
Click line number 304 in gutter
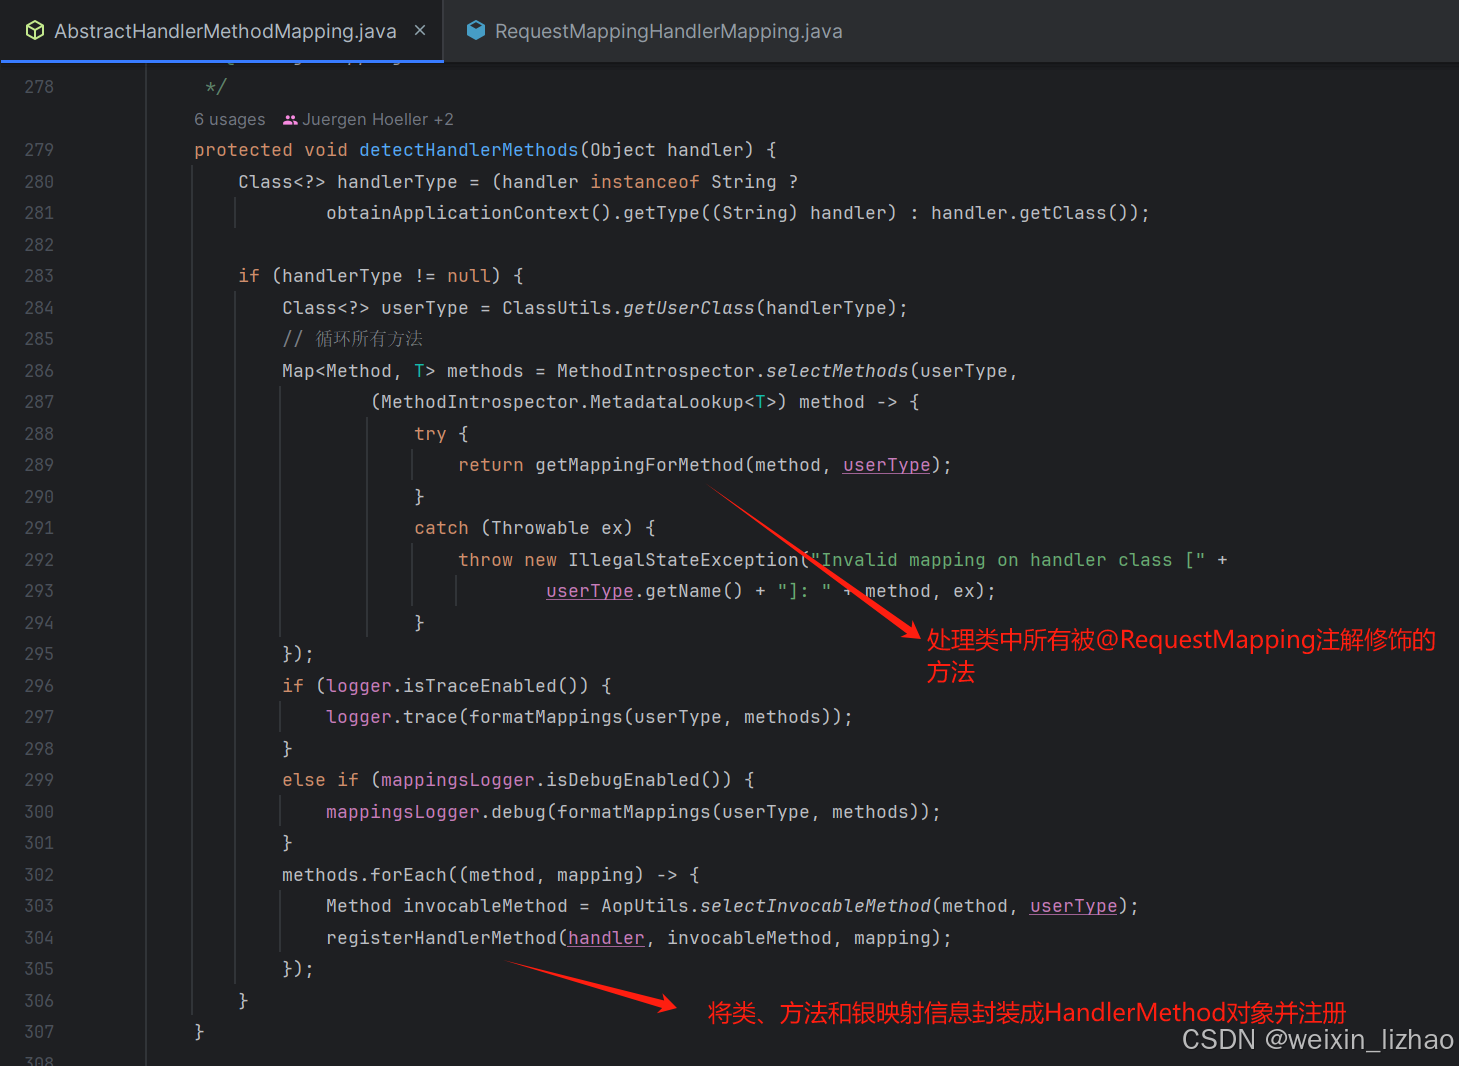coord(39,938)
